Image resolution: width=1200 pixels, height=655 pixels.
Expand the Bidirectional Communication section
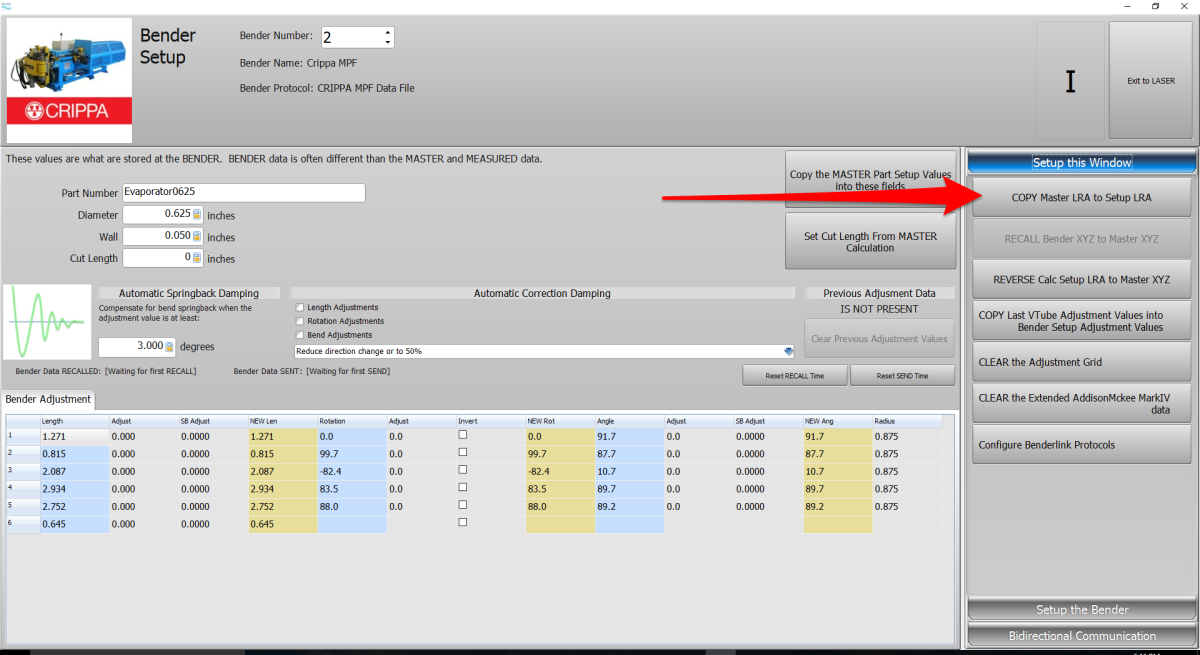point(1081,635)
